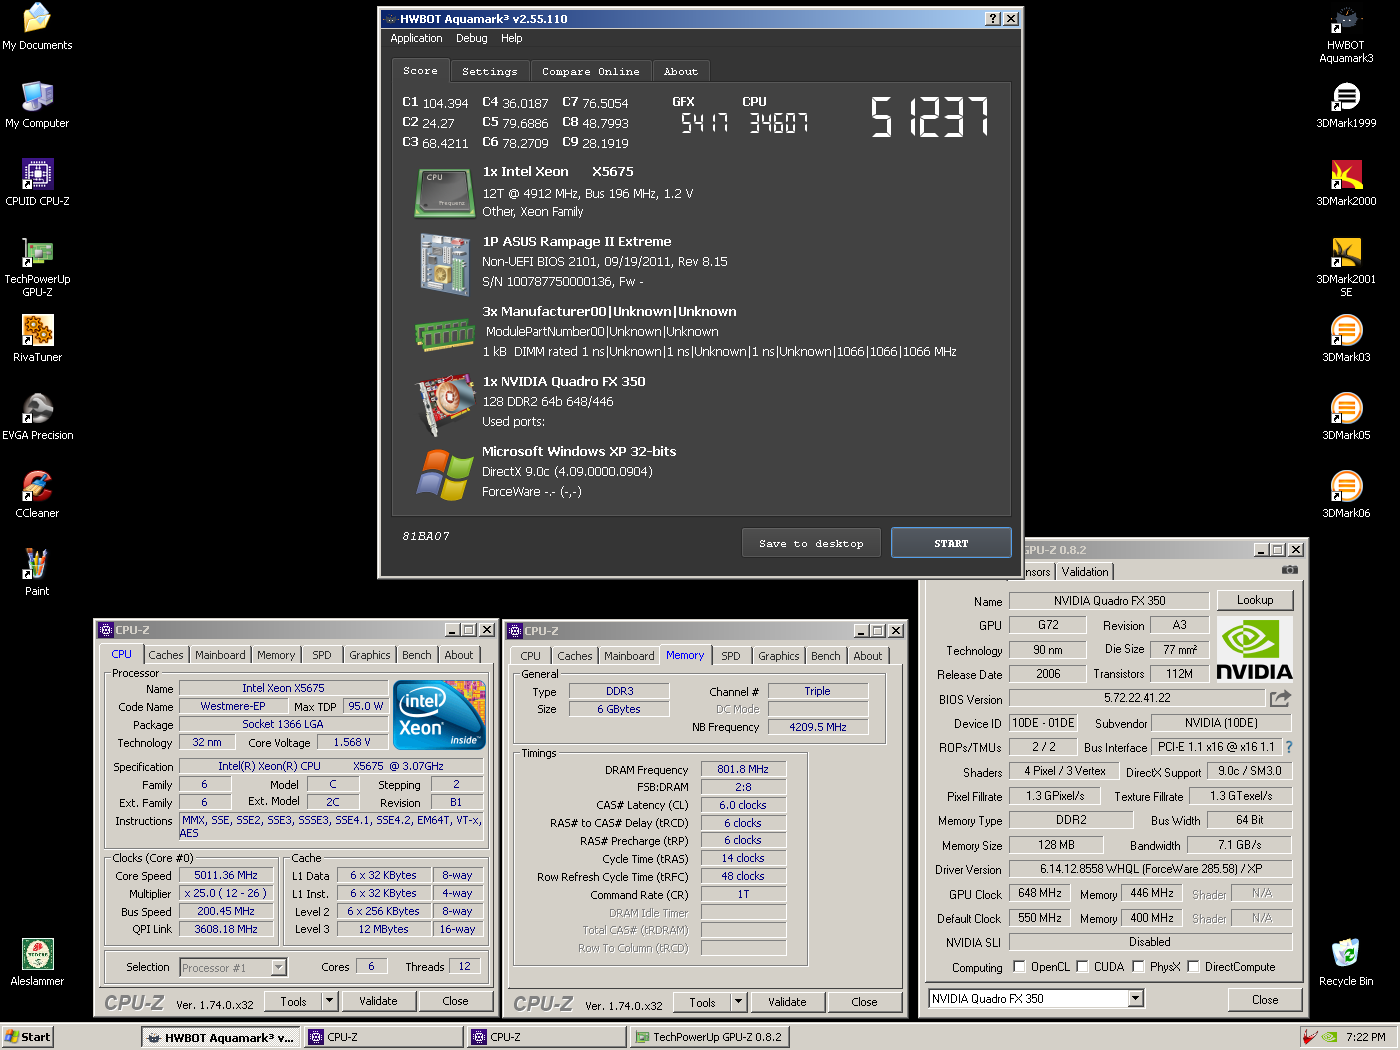Open 3DMark2000 desktop icon
This screenshot has width=1400, height=1050.
tap(1346, 183)
